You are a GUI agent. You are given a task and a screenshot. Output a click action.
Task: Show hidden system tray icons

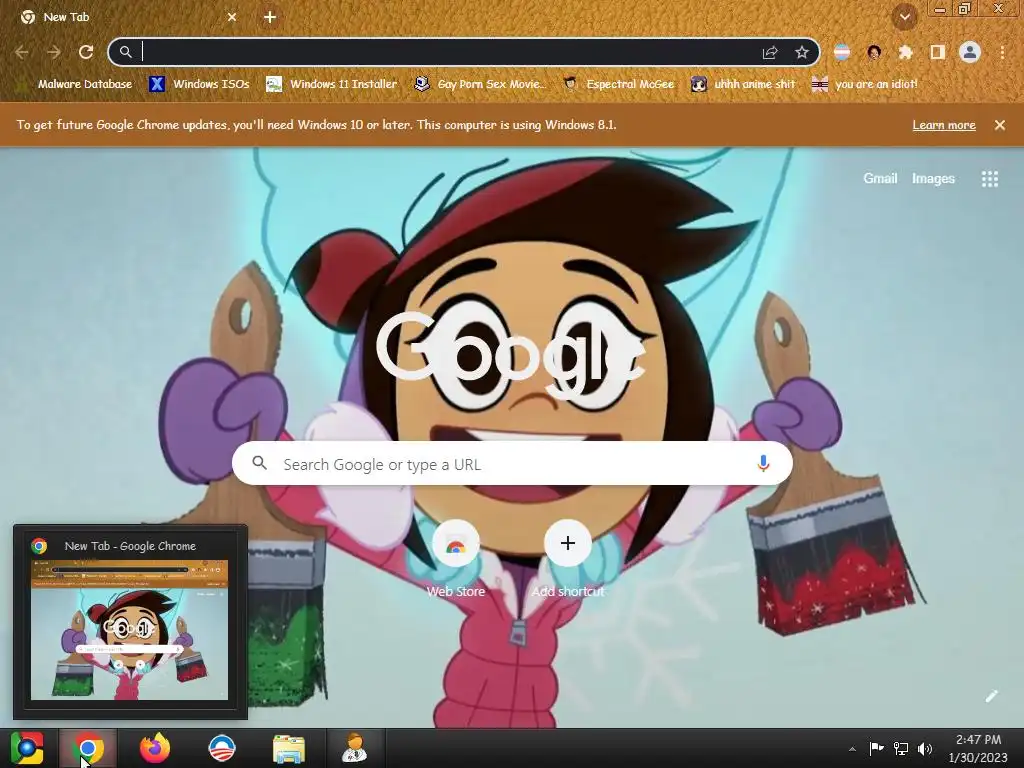coord(852,749)
